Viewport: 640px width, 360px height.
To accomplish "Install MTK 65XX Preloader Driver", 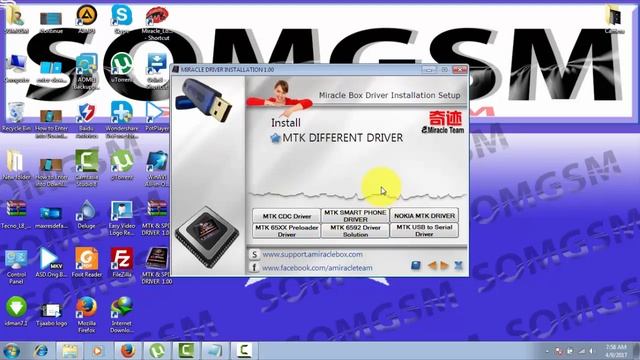I will pos(287,231).
